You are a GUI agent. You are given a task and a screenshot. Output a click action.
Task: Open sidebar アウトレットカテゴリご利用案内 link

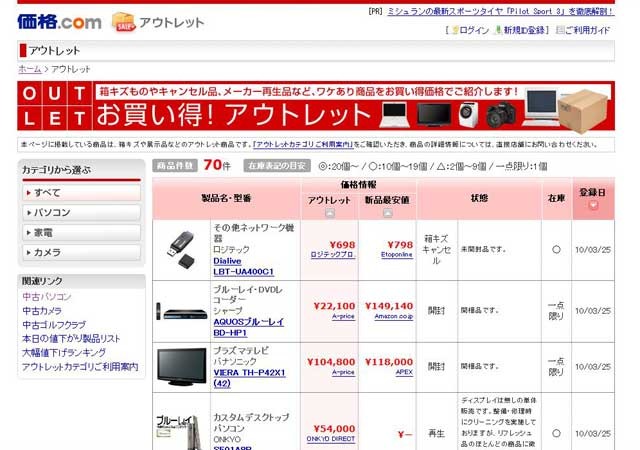(x=80, y=367)
